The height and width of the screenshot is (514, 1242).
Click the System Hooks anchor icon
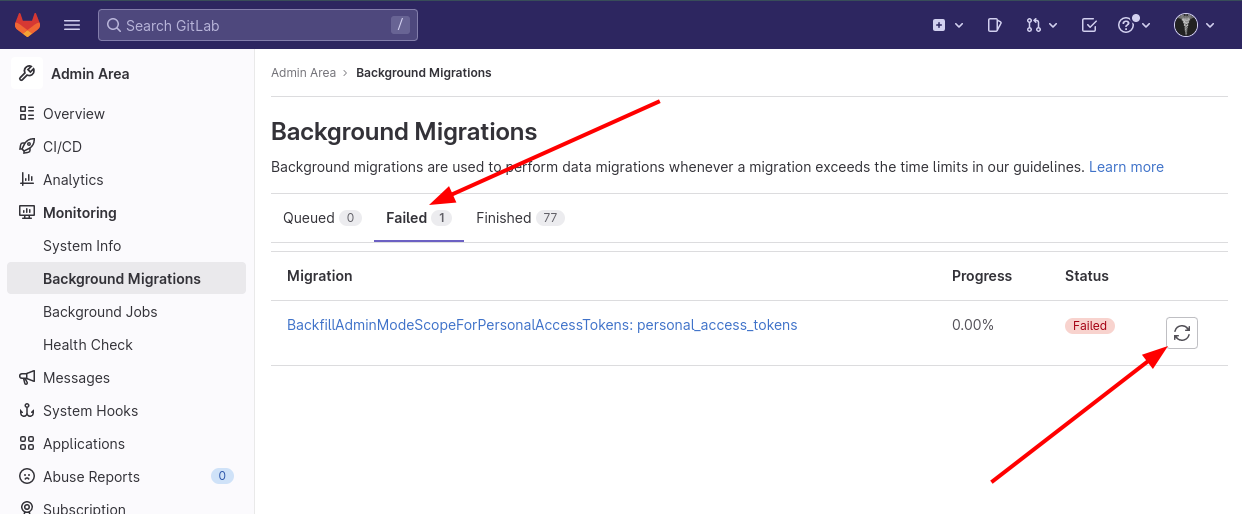(x=27, y=411)
